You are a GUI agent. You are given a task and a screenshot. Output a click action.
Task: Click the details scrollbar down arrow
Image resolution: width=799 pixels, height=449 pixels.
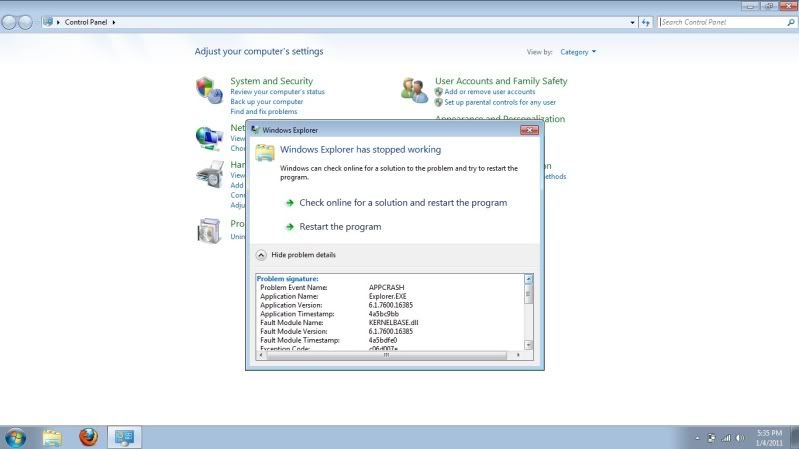[x=528, y=345]
